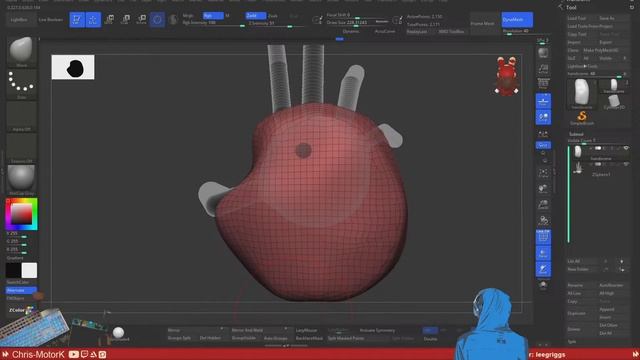Adjust the Focal Shift slider
This screenshot has width=640, height=360.
[x=358, y=16]
